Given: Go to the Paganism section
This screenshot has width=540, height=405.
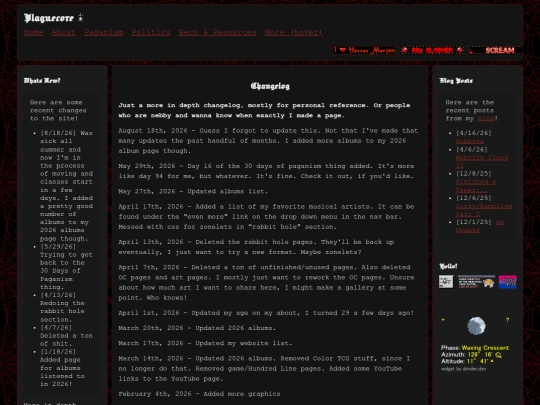Looking at the screenshot, I should pyautogui.click(x=104, y=32).
